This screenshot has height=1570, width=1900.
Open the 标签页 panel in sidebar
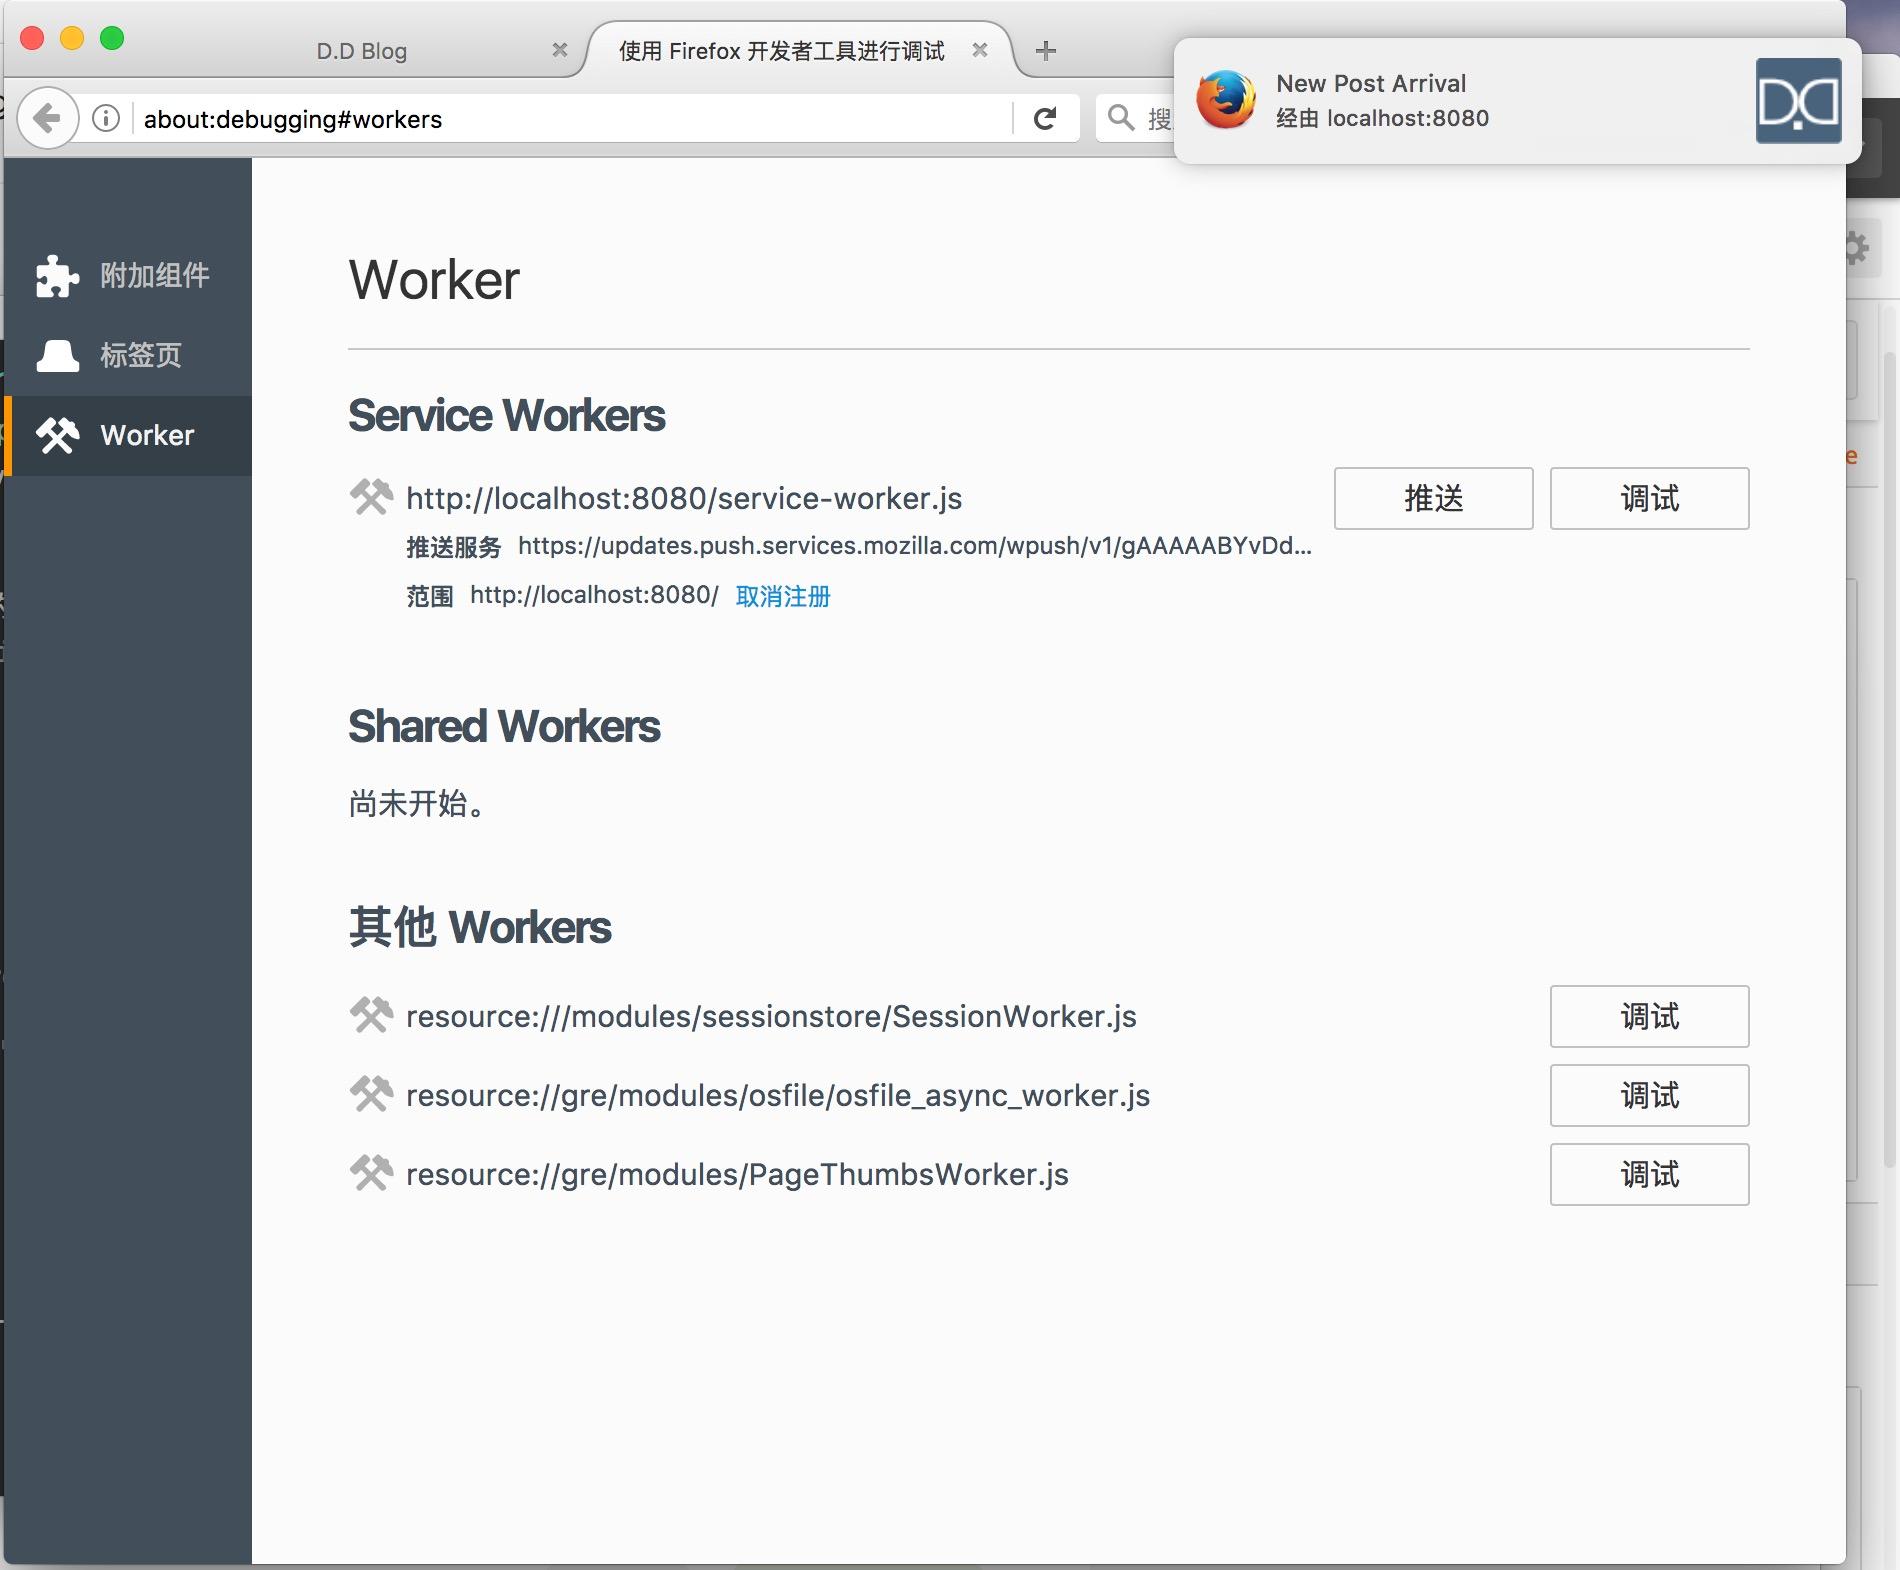57,355
